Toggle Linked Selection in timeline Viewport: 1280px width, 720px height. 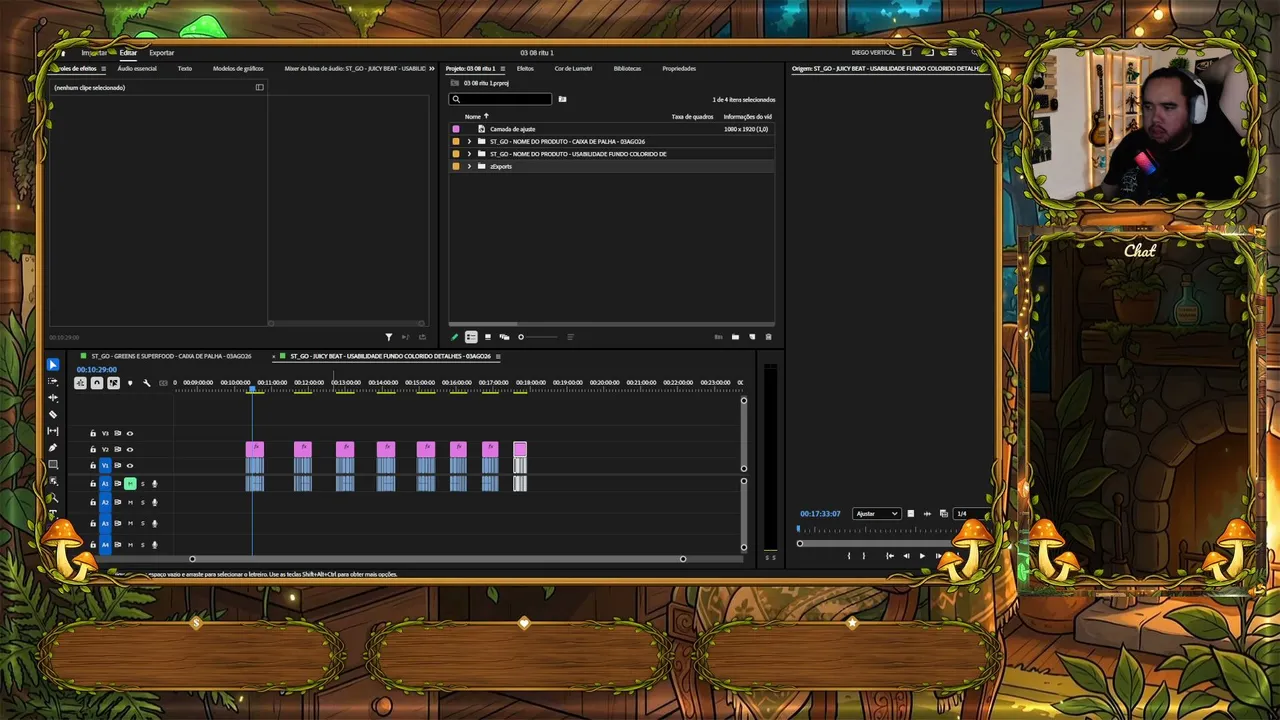113,383
